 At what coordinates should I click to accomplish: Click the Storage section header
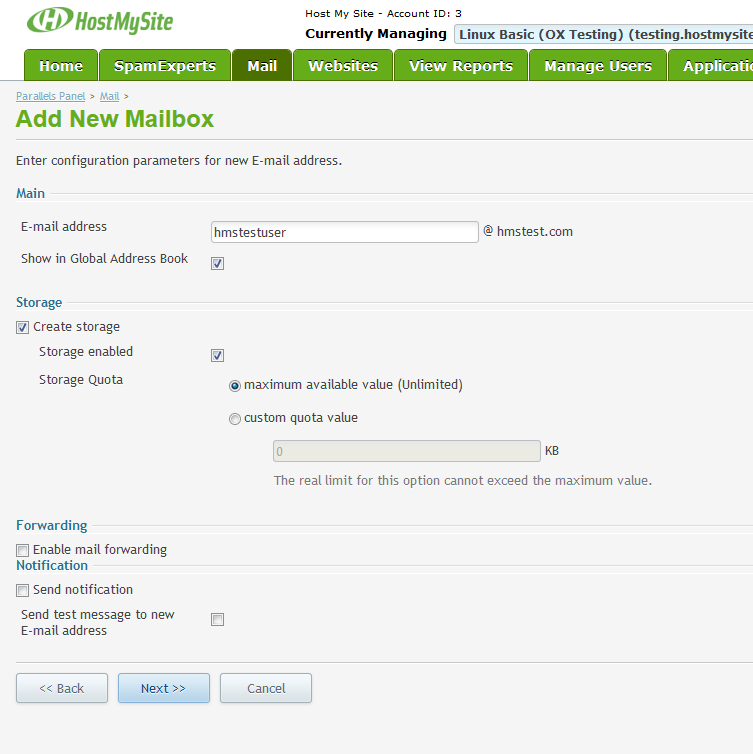tap(39, 302)
